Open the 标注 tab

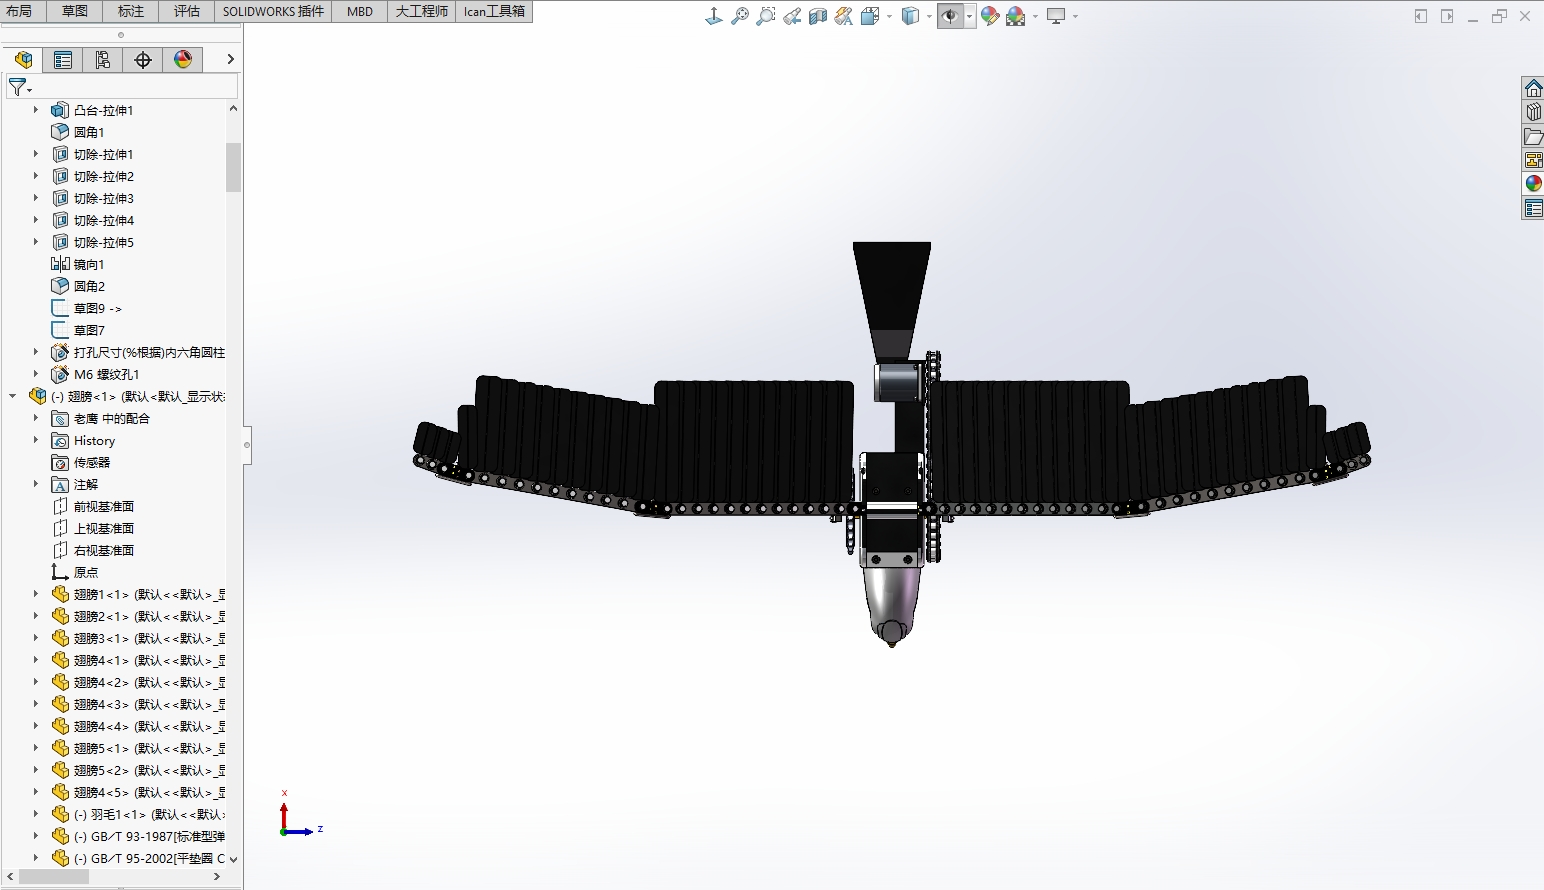pyautogui.click(x=131, y=11)
